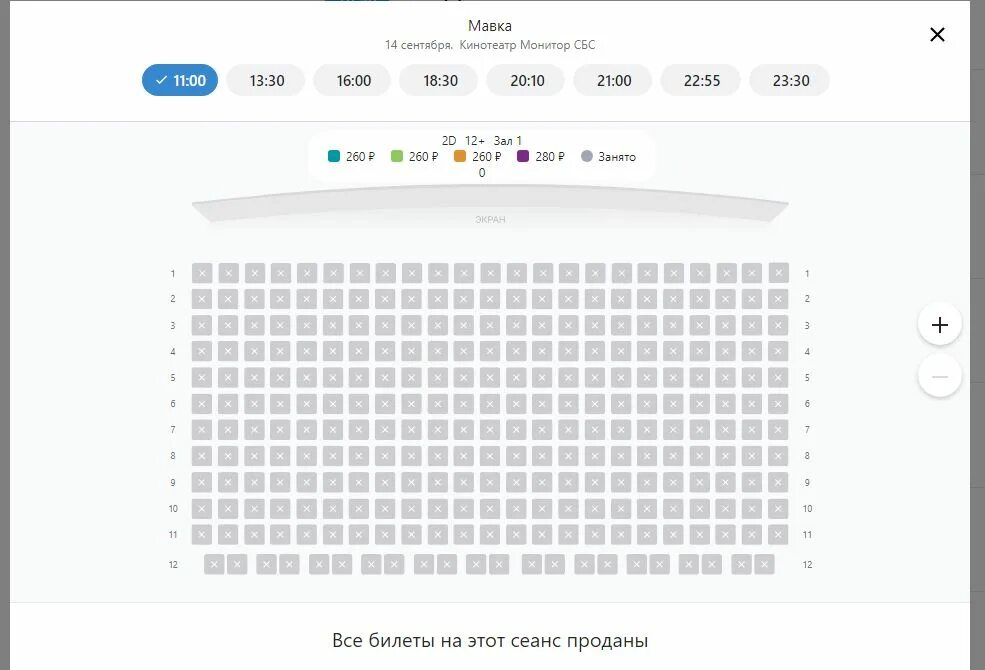Select the 11:00 showtime
985x670 pixels.
(180, 81)
